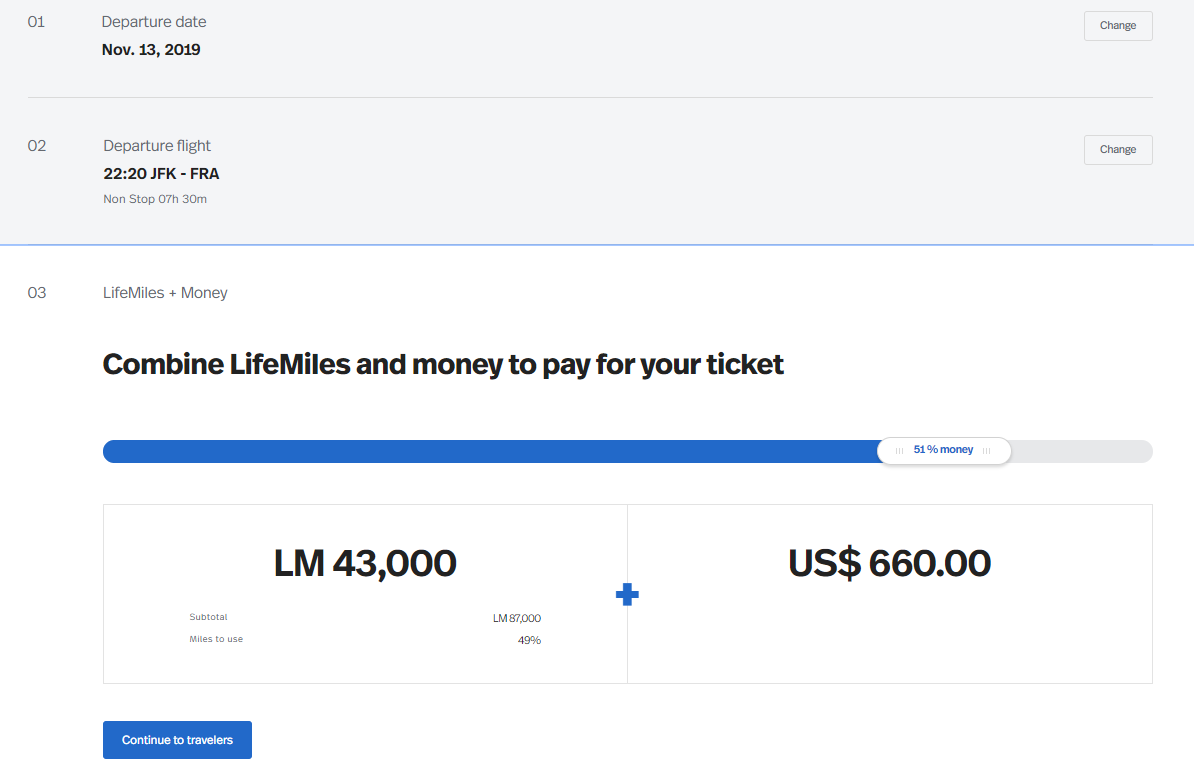Click the 22:20 JFK - FRA flight text
1194x781 pixels.
tap(161, 174)
